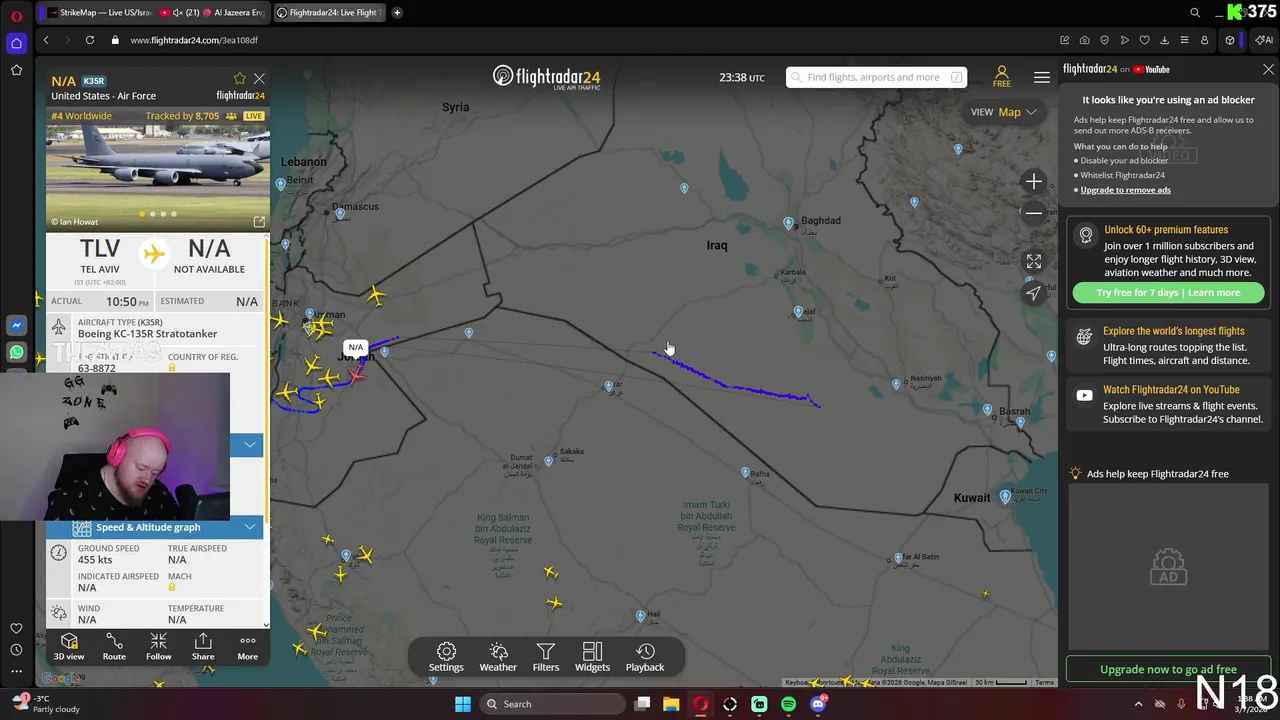Click the selected red aircraft labeled N/A
Image resolution: width=1280 pixels, height=720 pixels.
(356, 374)
